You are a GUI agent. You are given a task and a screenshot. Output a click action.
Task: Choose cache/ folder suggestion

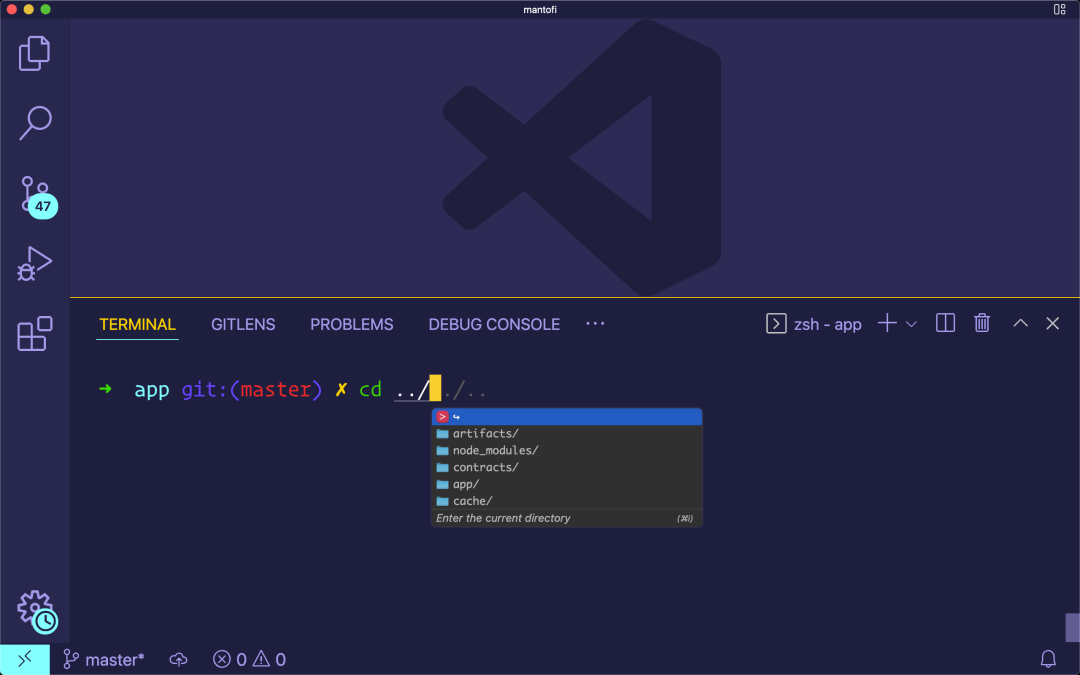point(566,501)
